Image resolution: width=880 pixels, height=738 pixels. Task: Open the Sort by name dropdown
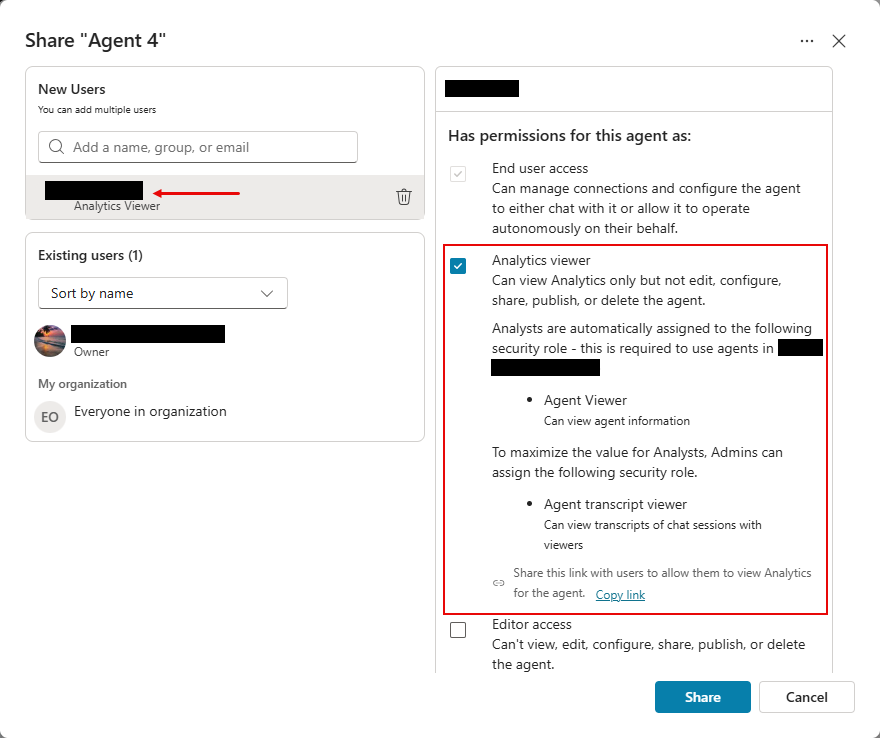(x=162, y=293)
